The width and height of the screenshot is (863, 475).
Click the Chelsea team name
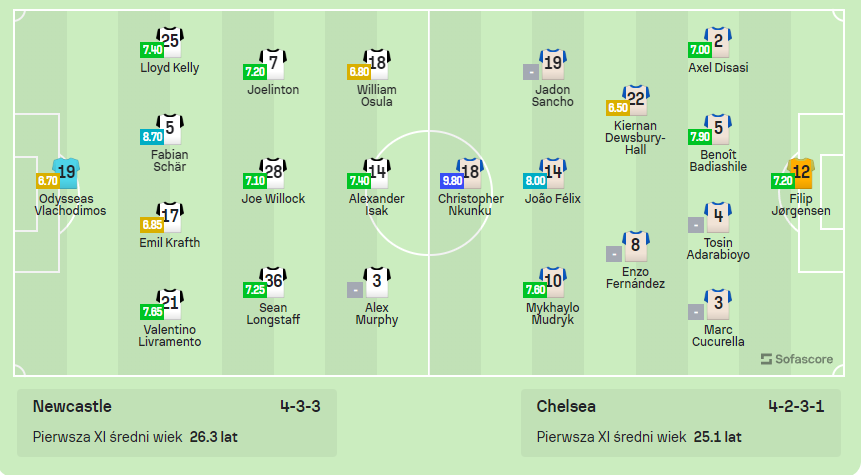click(x=566, y=406)
